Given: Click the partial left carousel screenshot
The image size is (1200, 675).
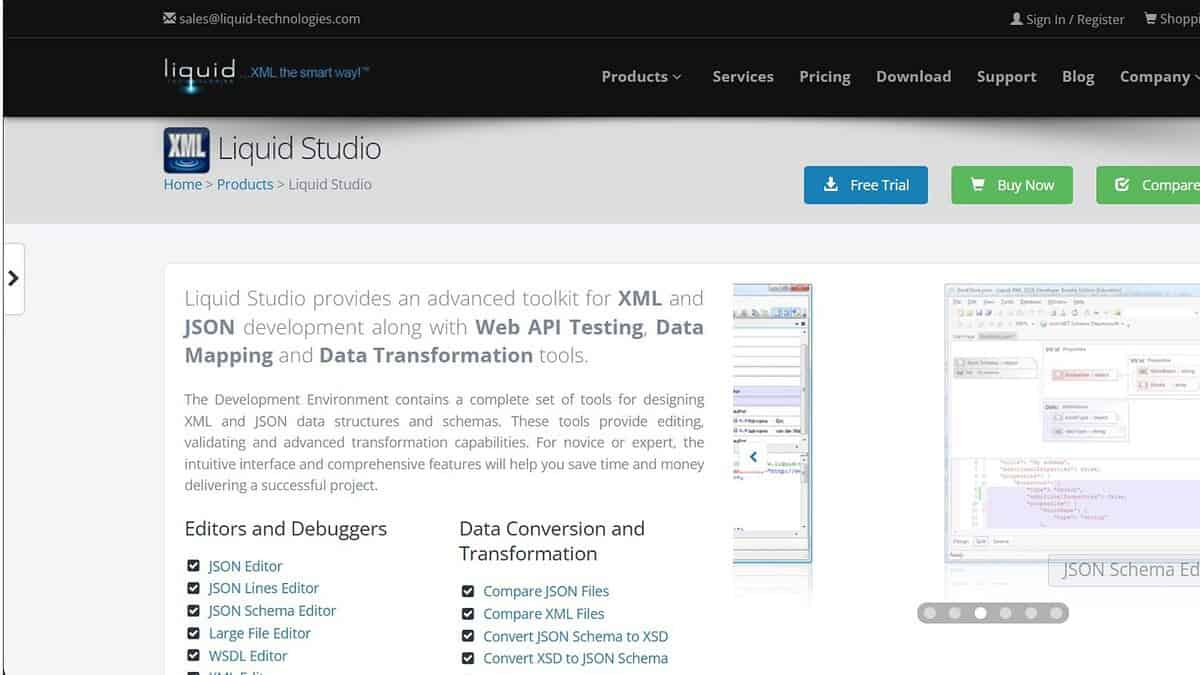Looking at the screenshot, I should pyautogui.click(x=772, y=422).
